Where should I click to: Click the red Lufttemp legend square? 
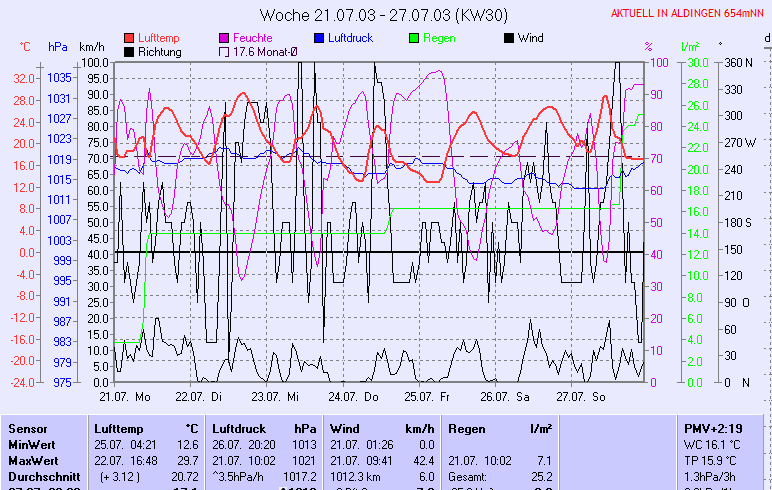pyautogui.click(x=130, y=38)
